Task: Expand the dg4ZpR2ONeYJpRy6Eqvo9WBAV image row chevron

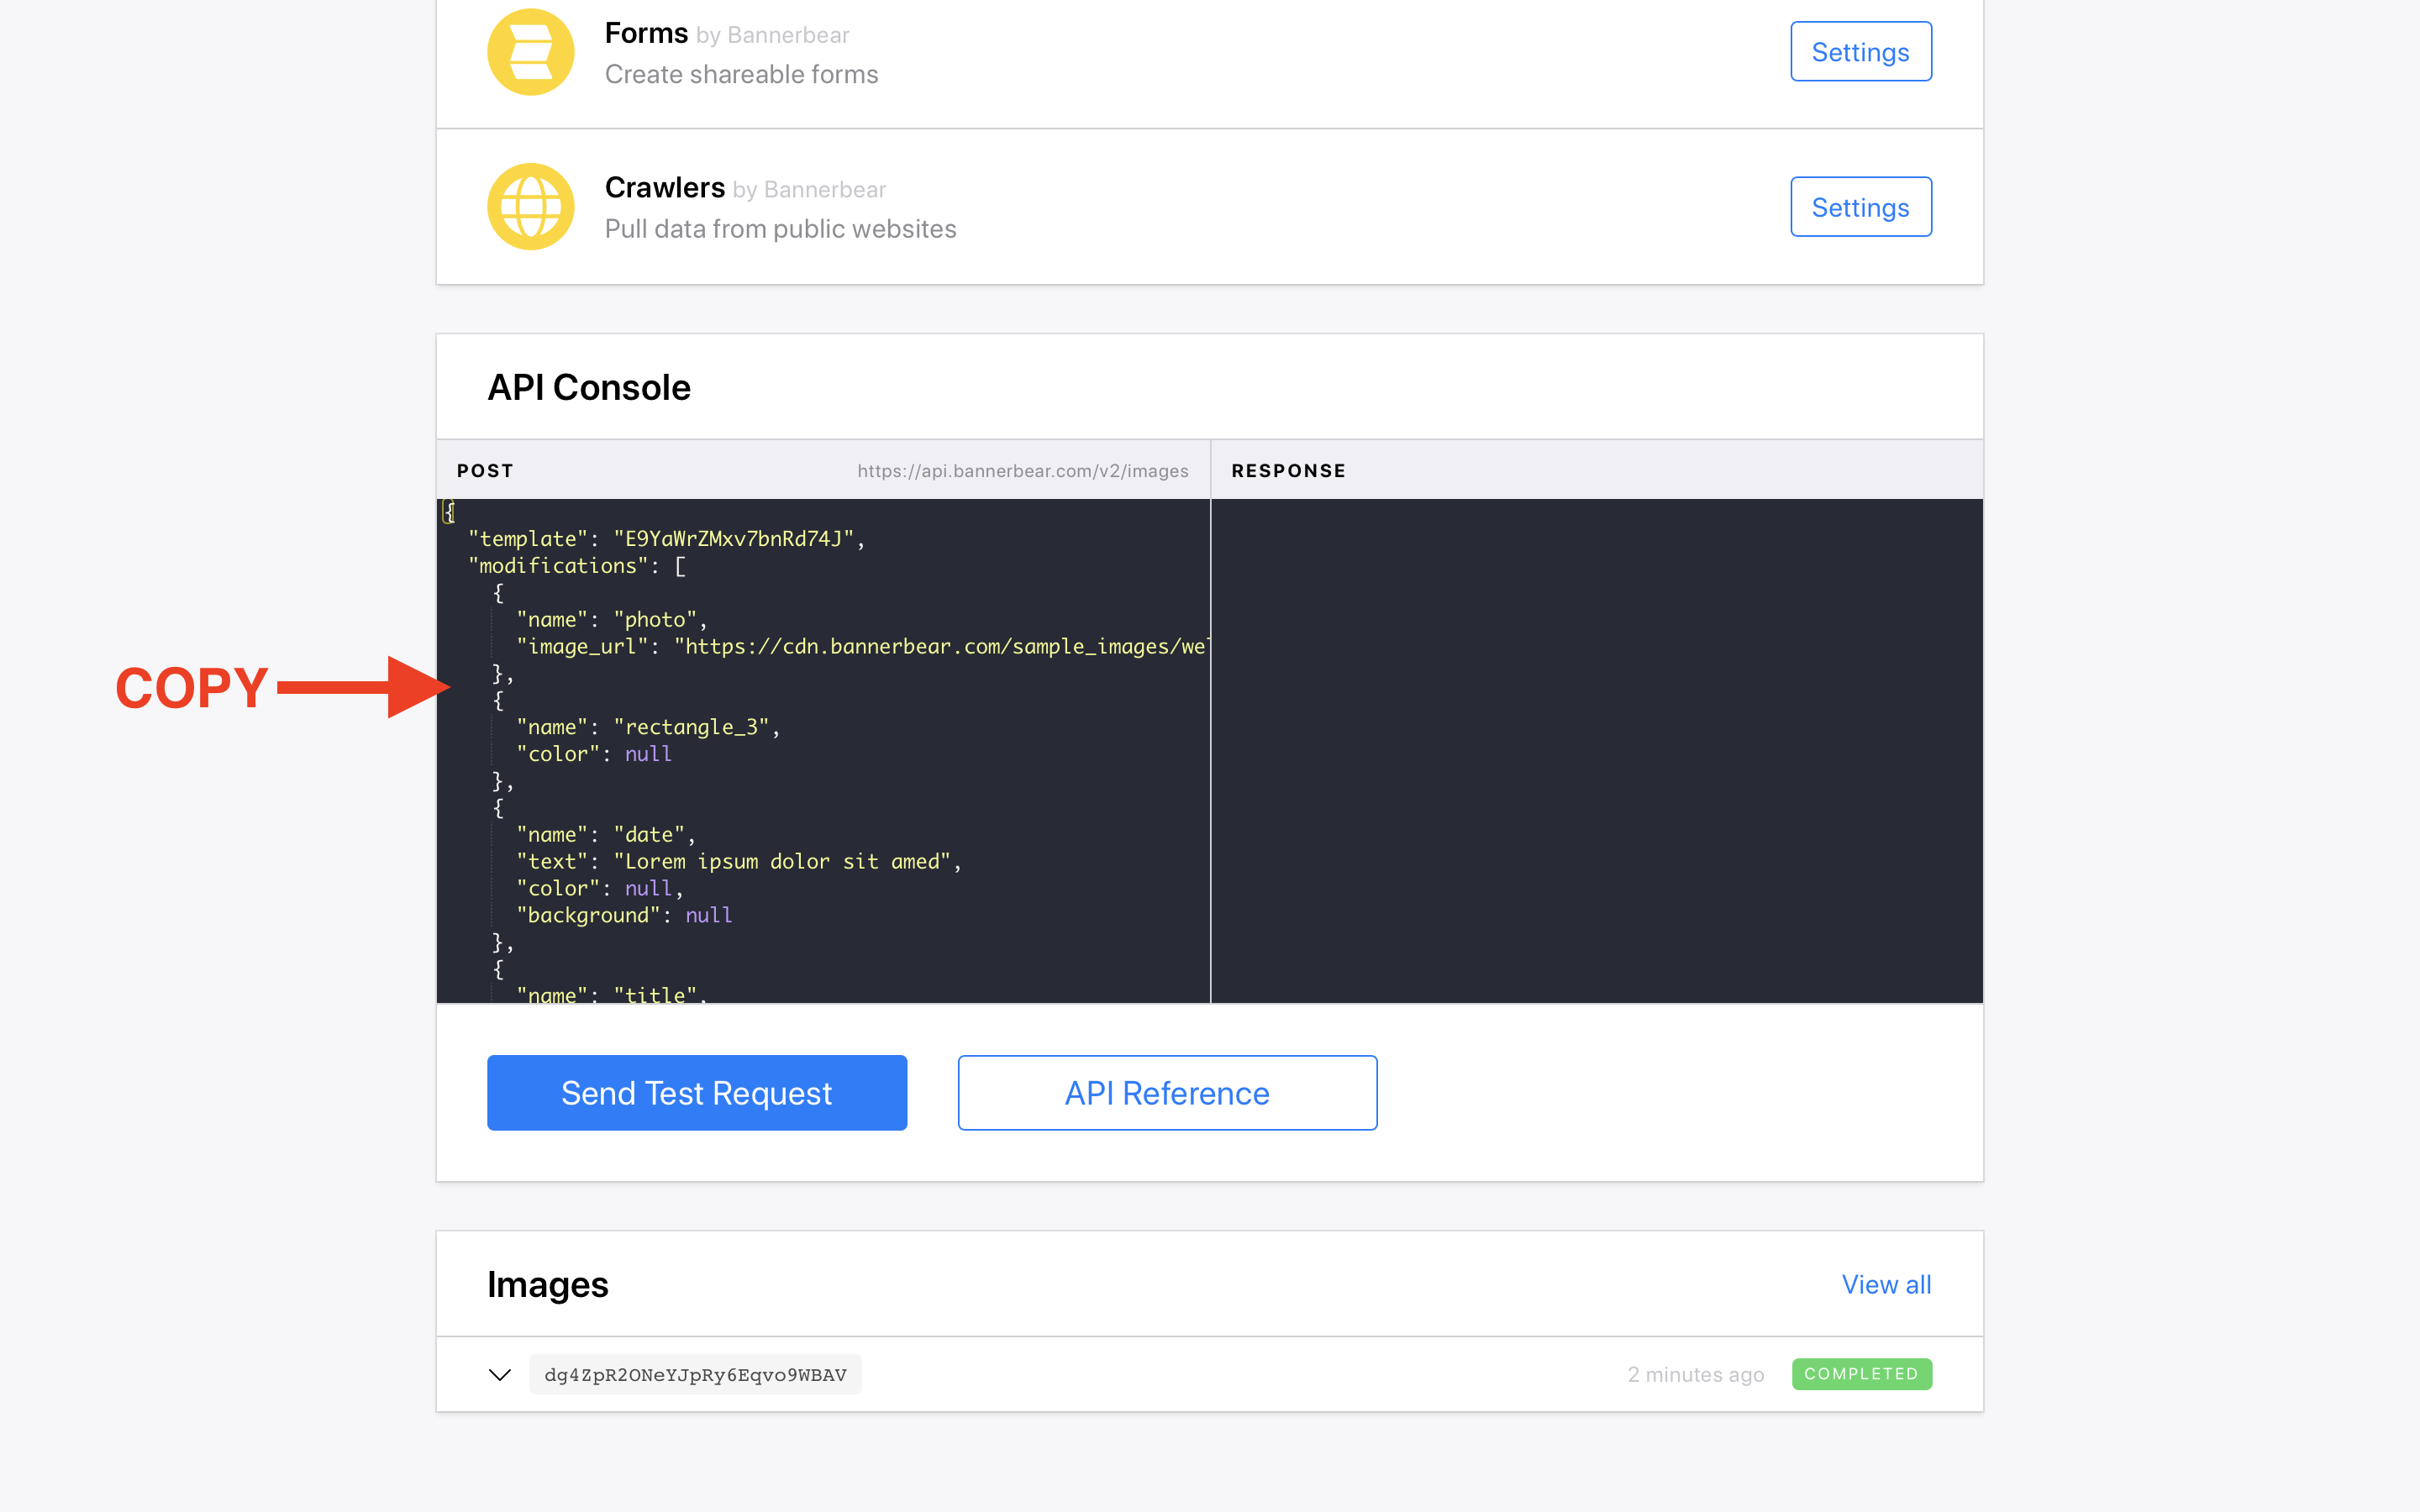Action: [500, 1375]
